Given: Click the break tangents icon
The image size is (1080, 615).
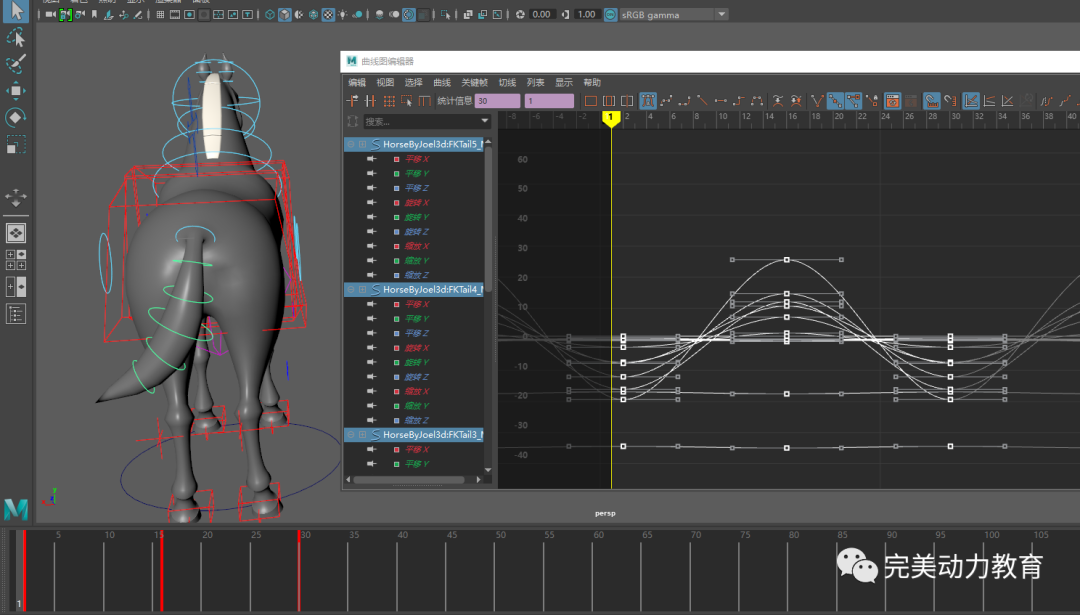Looking at the screenshot, I should (817, 101).
